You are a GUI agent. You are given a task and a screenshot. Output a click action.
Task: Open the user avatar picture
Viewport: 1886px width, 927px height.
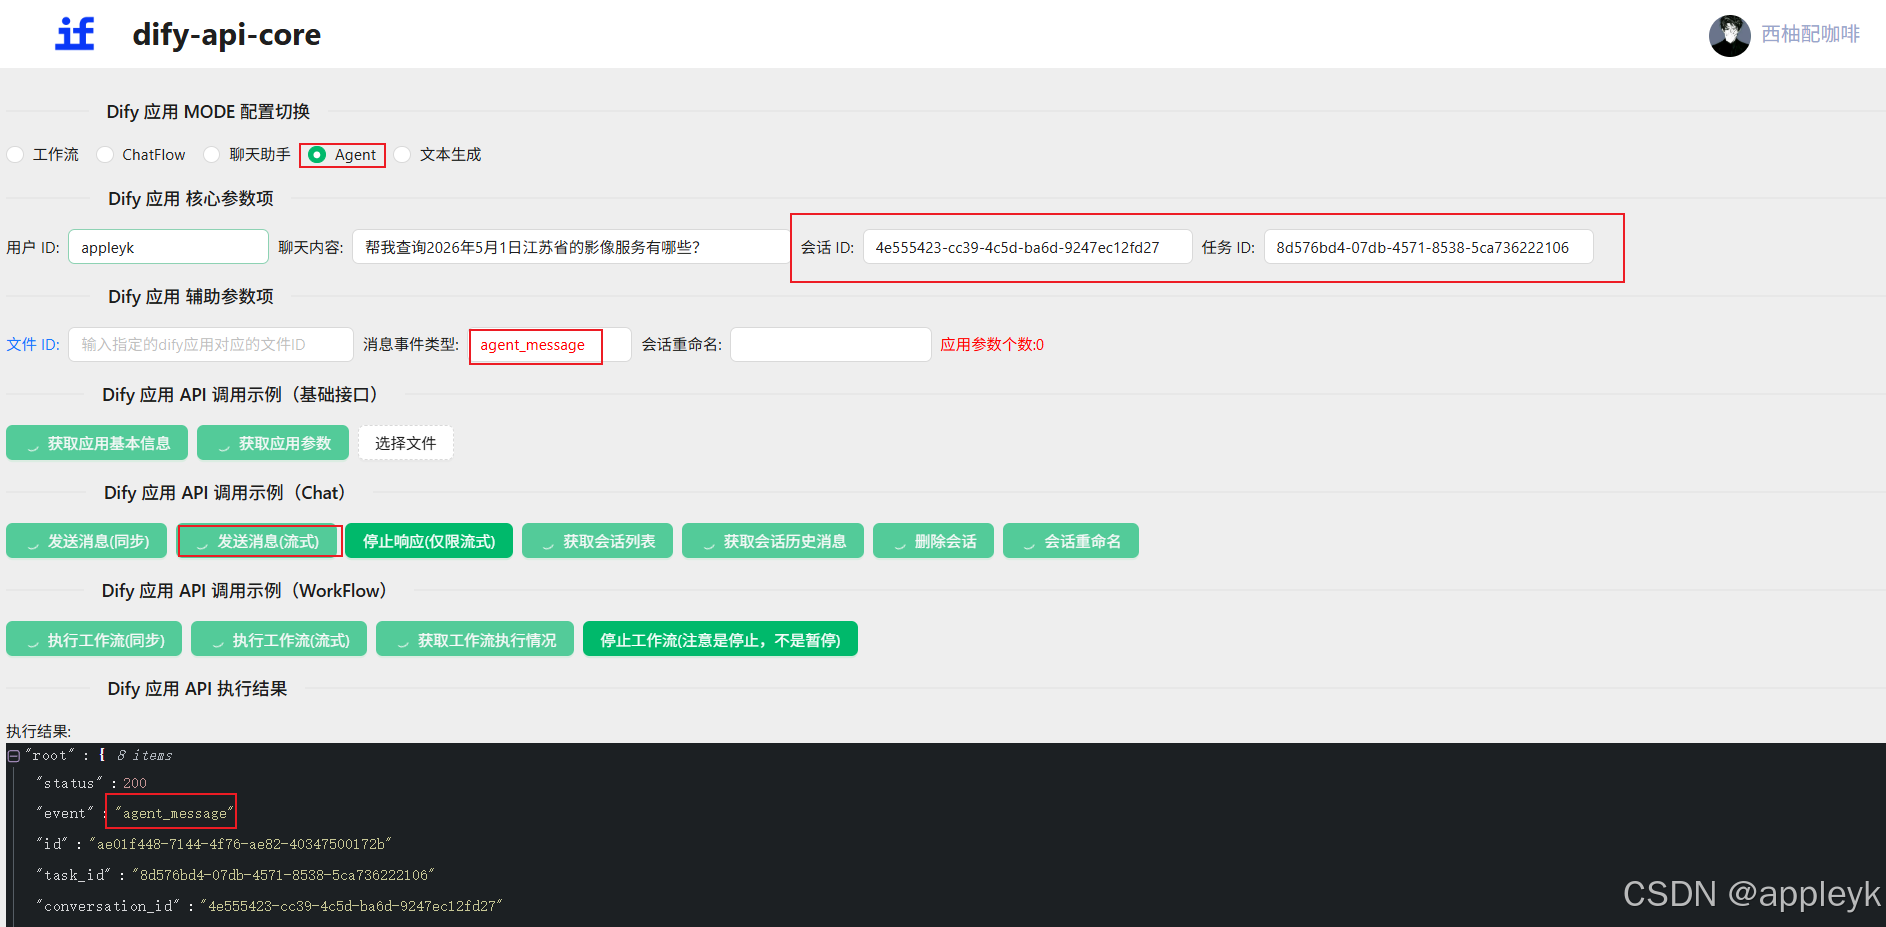1730,36
